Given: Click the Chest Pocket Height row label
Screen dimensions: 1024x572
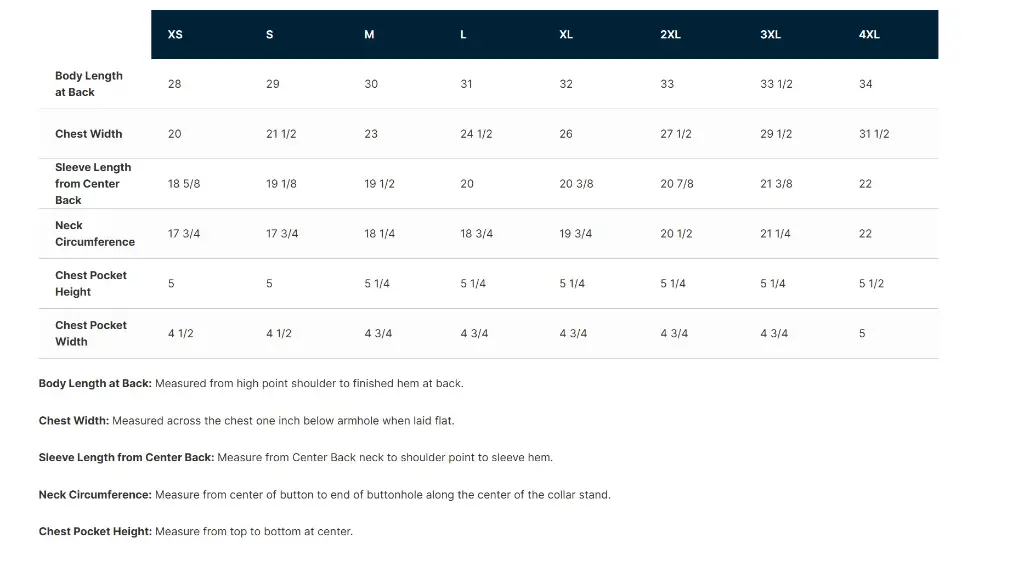Looking at the screenshot, I should click(91, 284).
